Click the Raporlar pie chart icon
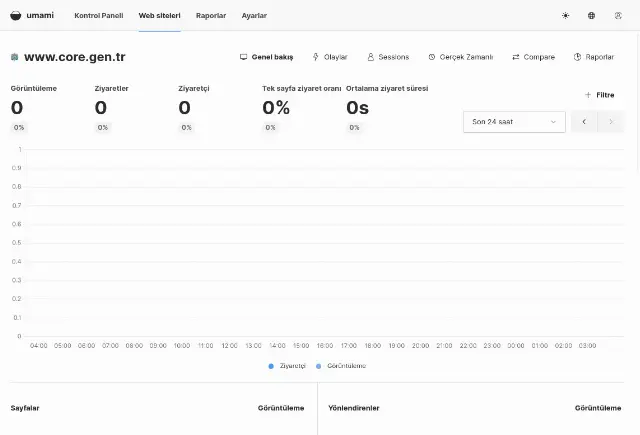640x435 pixels. 577,57
